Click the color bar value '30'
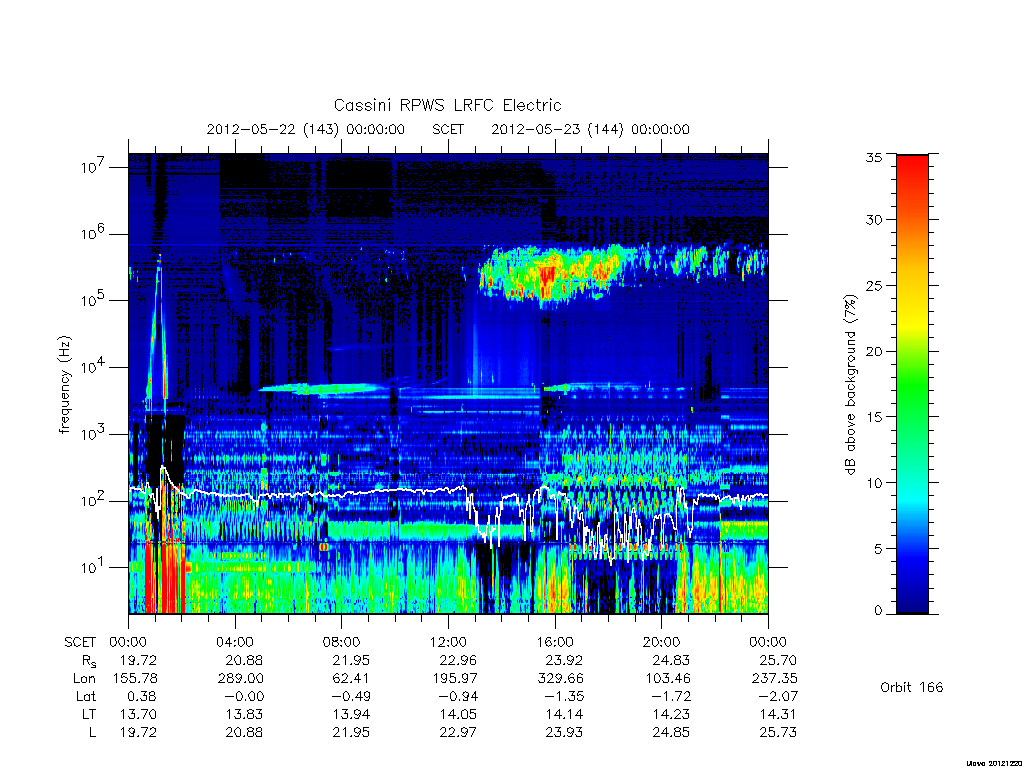1024x768 pixels. pos(873,219)
